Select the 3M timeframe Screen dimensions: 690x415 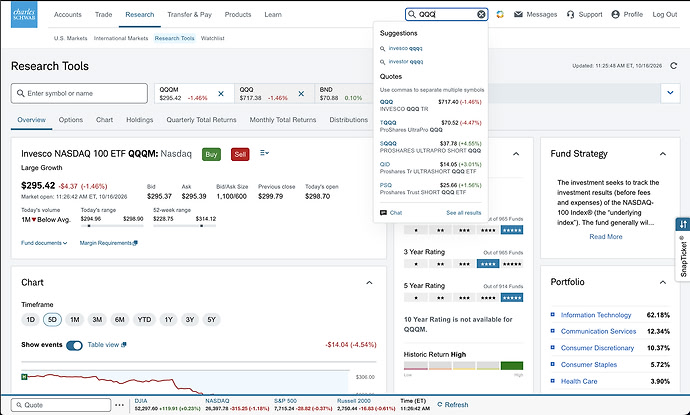click(x=97, y=320)
